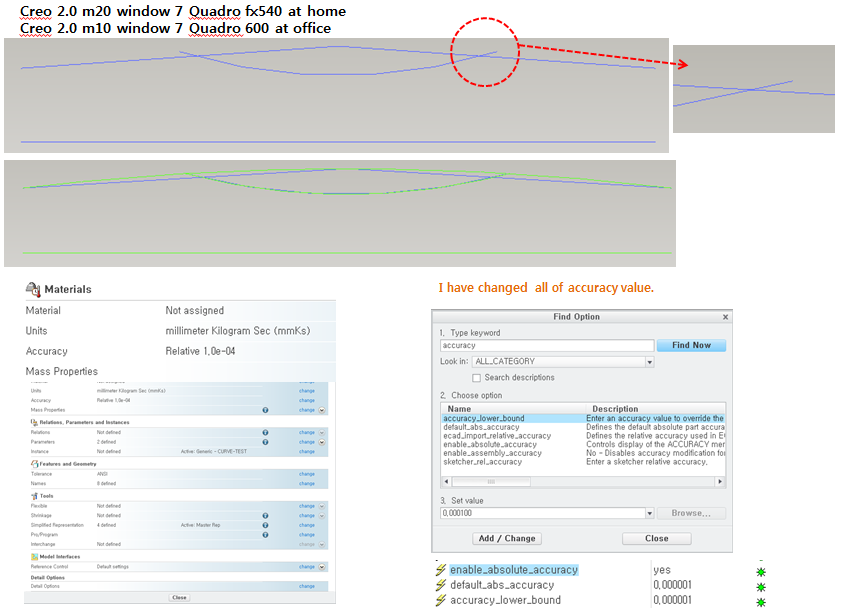Viewport: 841px width, 613px height.
Task: Select ecad_import_relative_accuracy option
Action: click(x=497, y=436)
